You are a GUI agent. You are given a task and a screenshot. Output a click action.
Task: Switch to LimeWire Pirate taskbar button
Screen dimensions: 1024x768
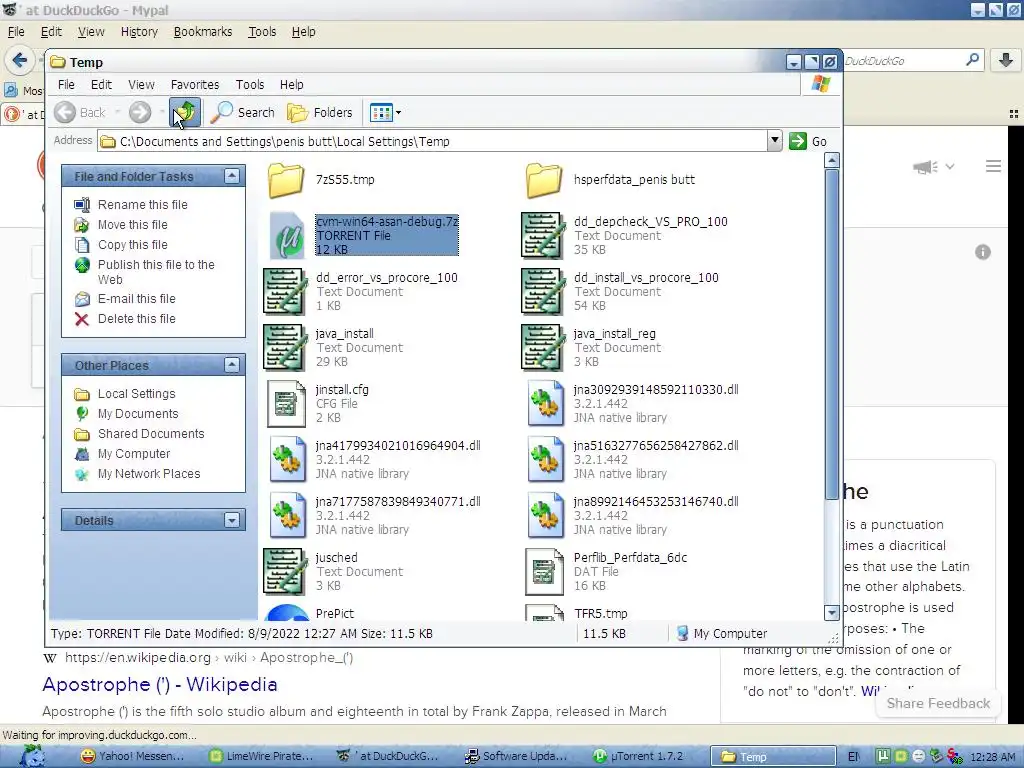(x=261, y=756)
